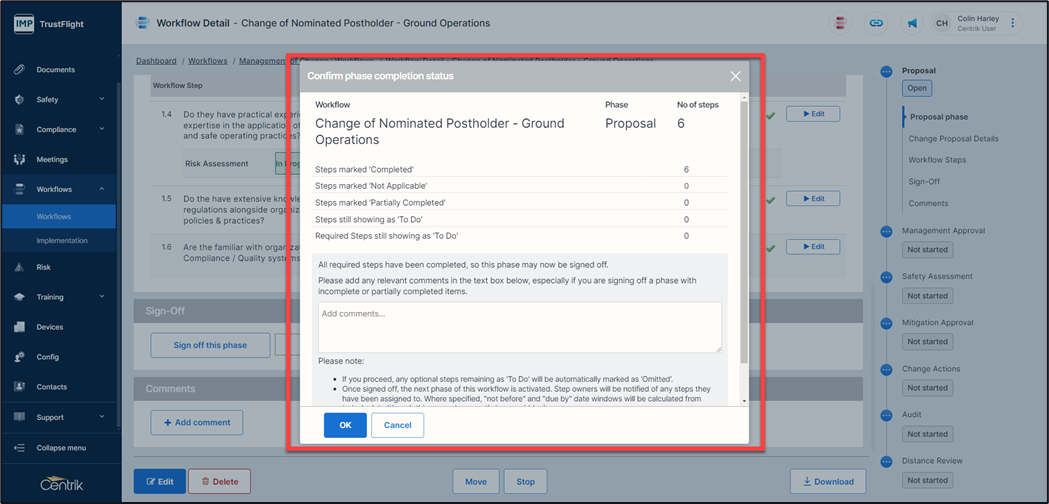Click Cancel in the confirmation dialog
Viewport: 1049px width, 504px height.
[x=397, y=425]
